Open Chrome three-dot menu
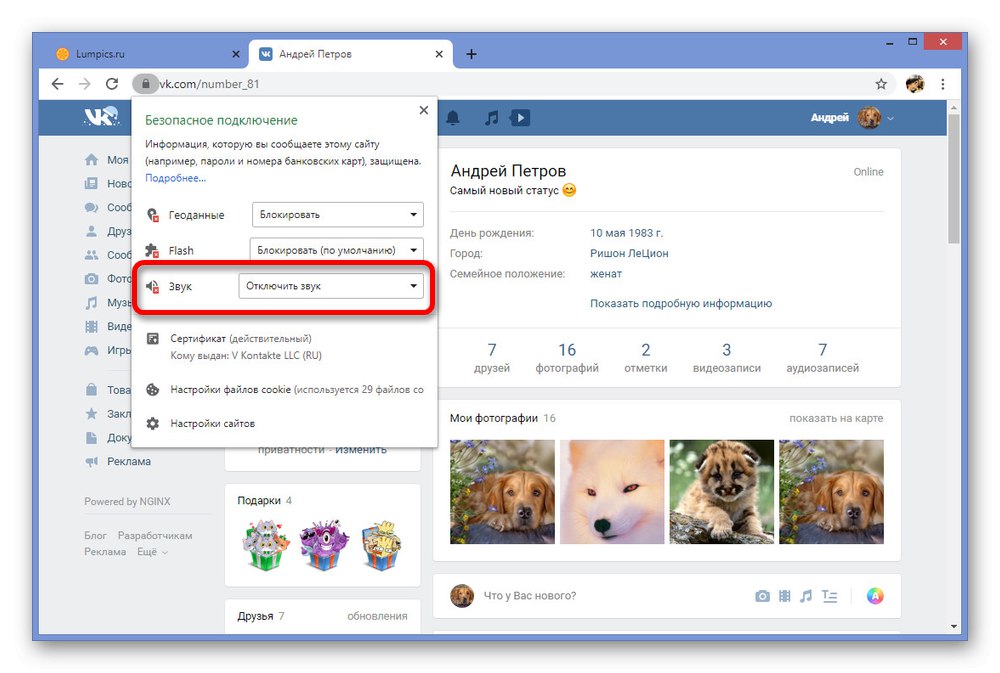Image resolution: width=1000 pixels, height=673 pixels. (943, 84)
